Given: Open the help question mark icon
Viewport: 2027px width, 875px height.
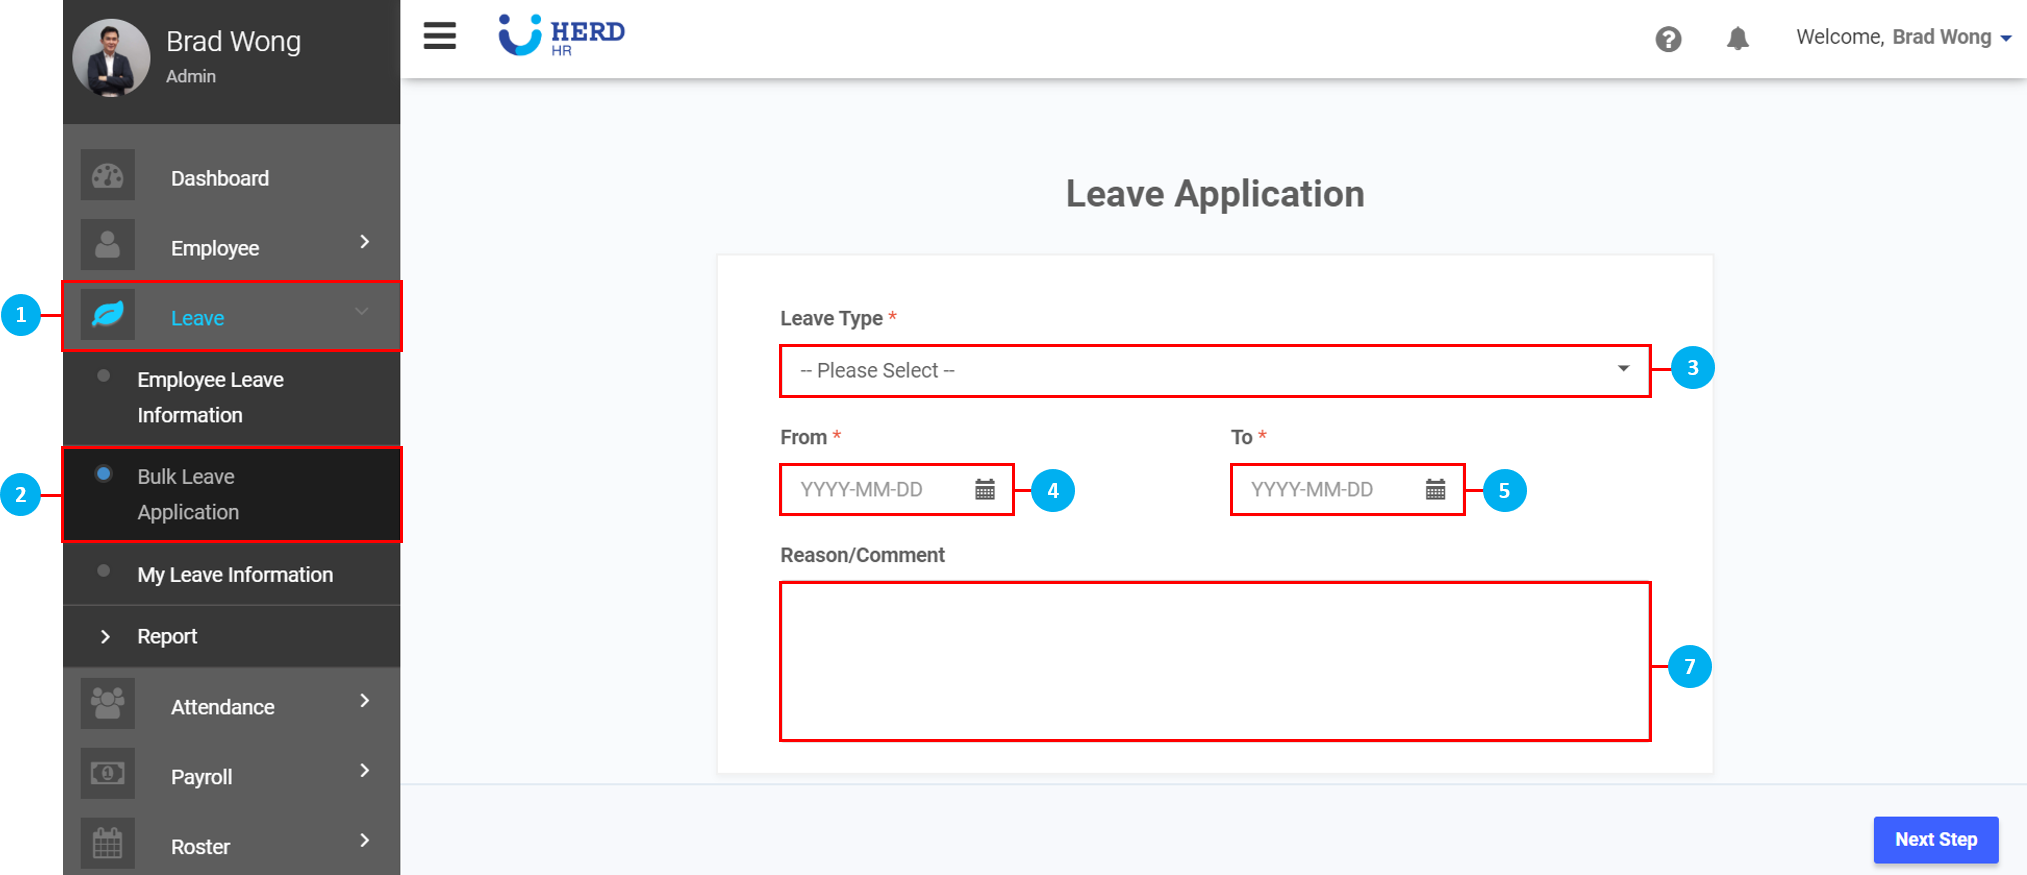Looking at the screenshot, I should click(x=1668, y=39).
